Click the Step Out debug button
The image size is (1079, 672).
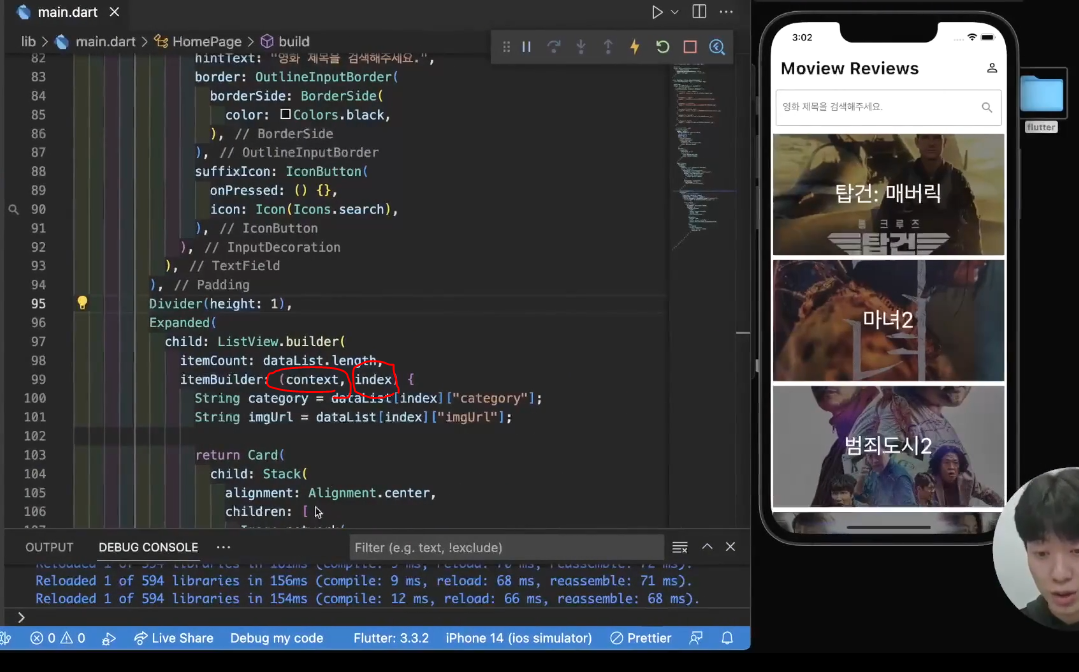click(608, 47)
